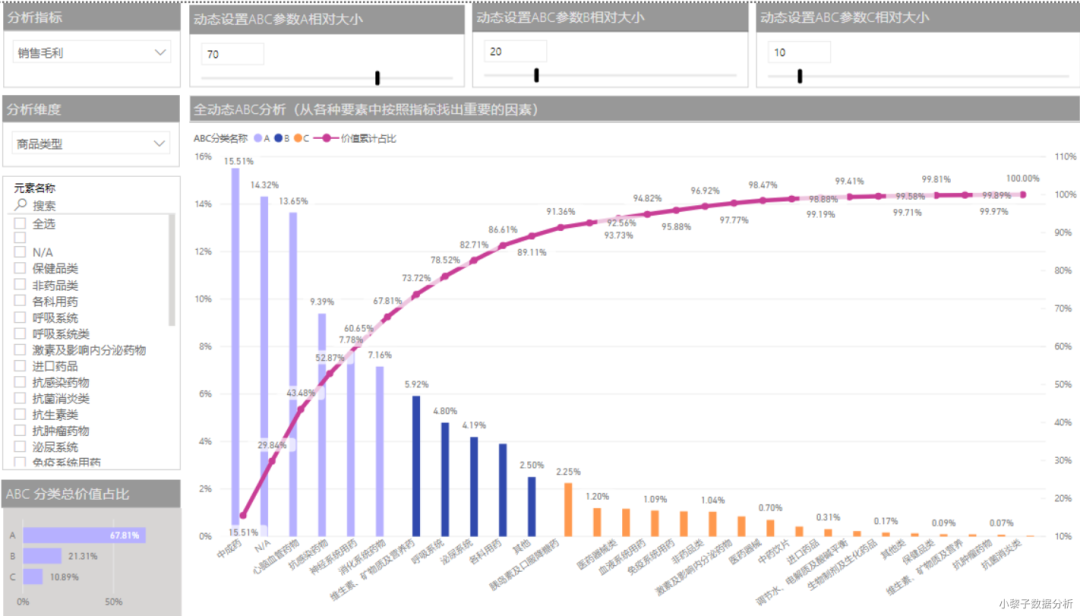Screen dimensions: 1080x616
Task: Select the 进口药品 checkbox
Action: pyautogui.click(x=20, y=366)
